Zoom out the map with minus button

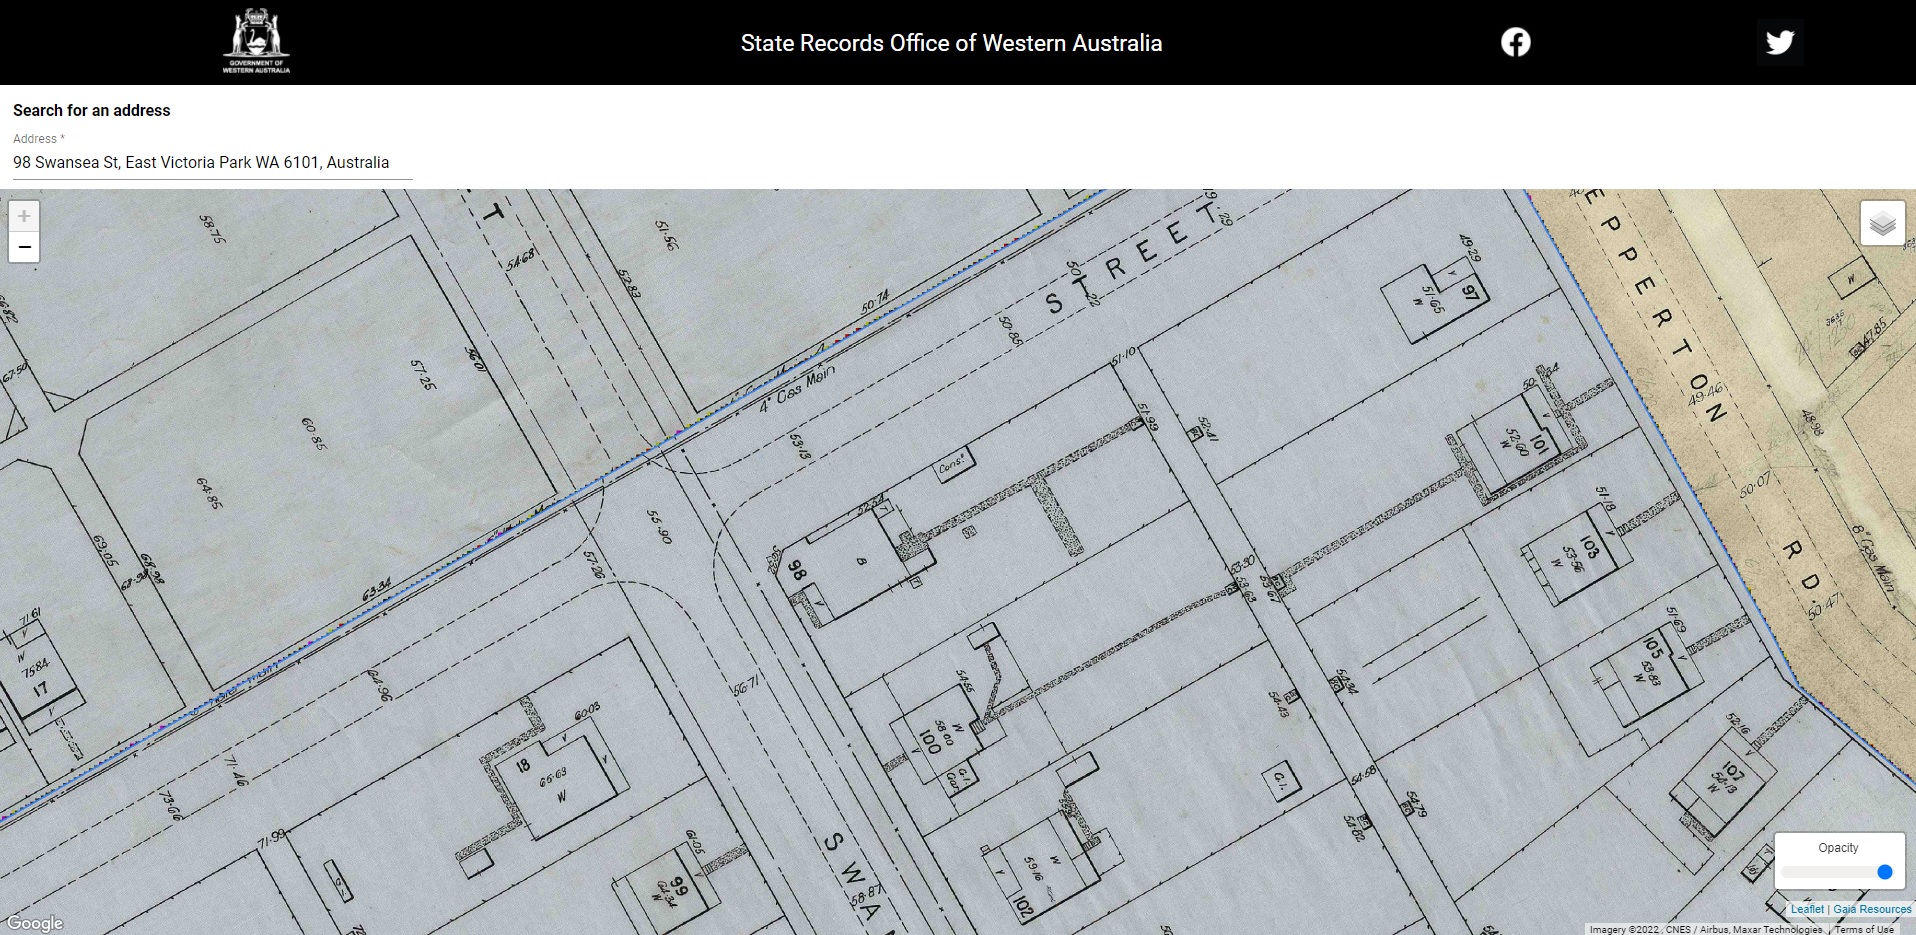pyautogui.click(x=24, y=247)
